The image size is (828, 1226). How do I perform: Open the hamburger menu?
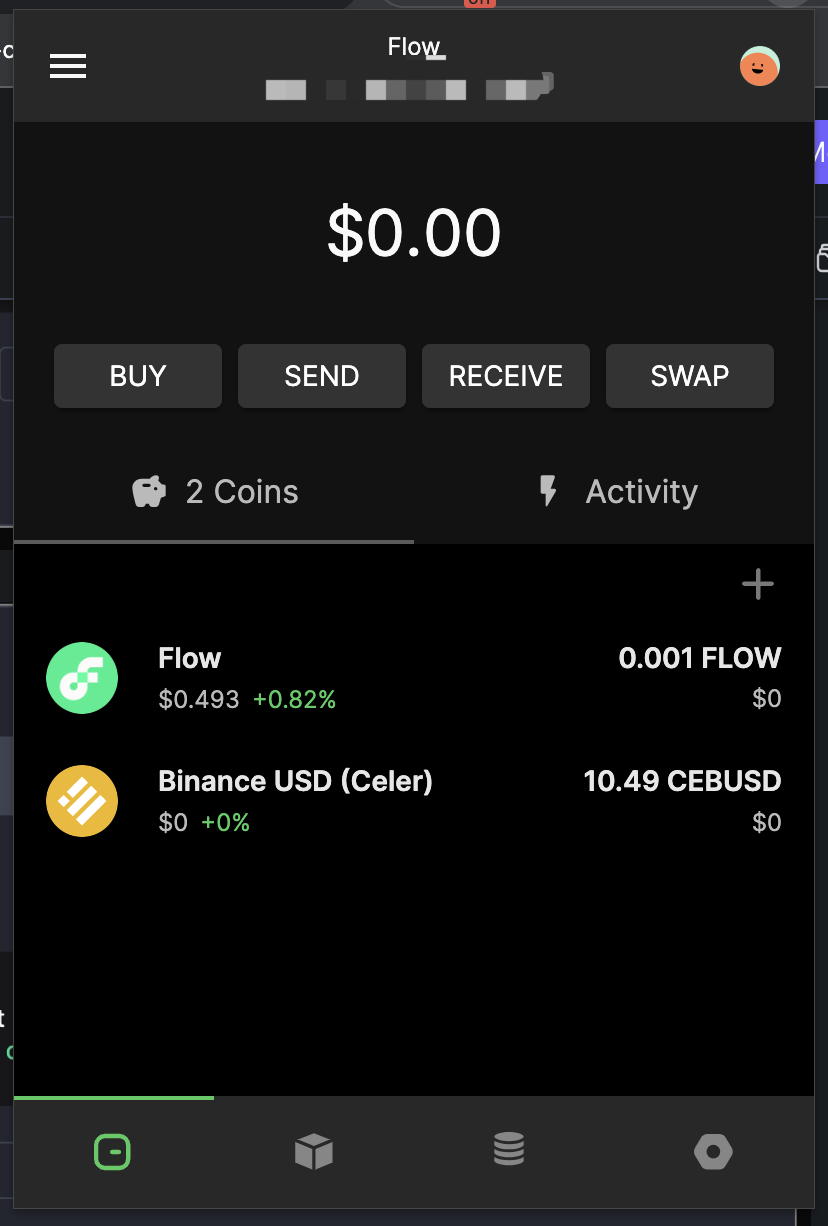coord(68,66)
